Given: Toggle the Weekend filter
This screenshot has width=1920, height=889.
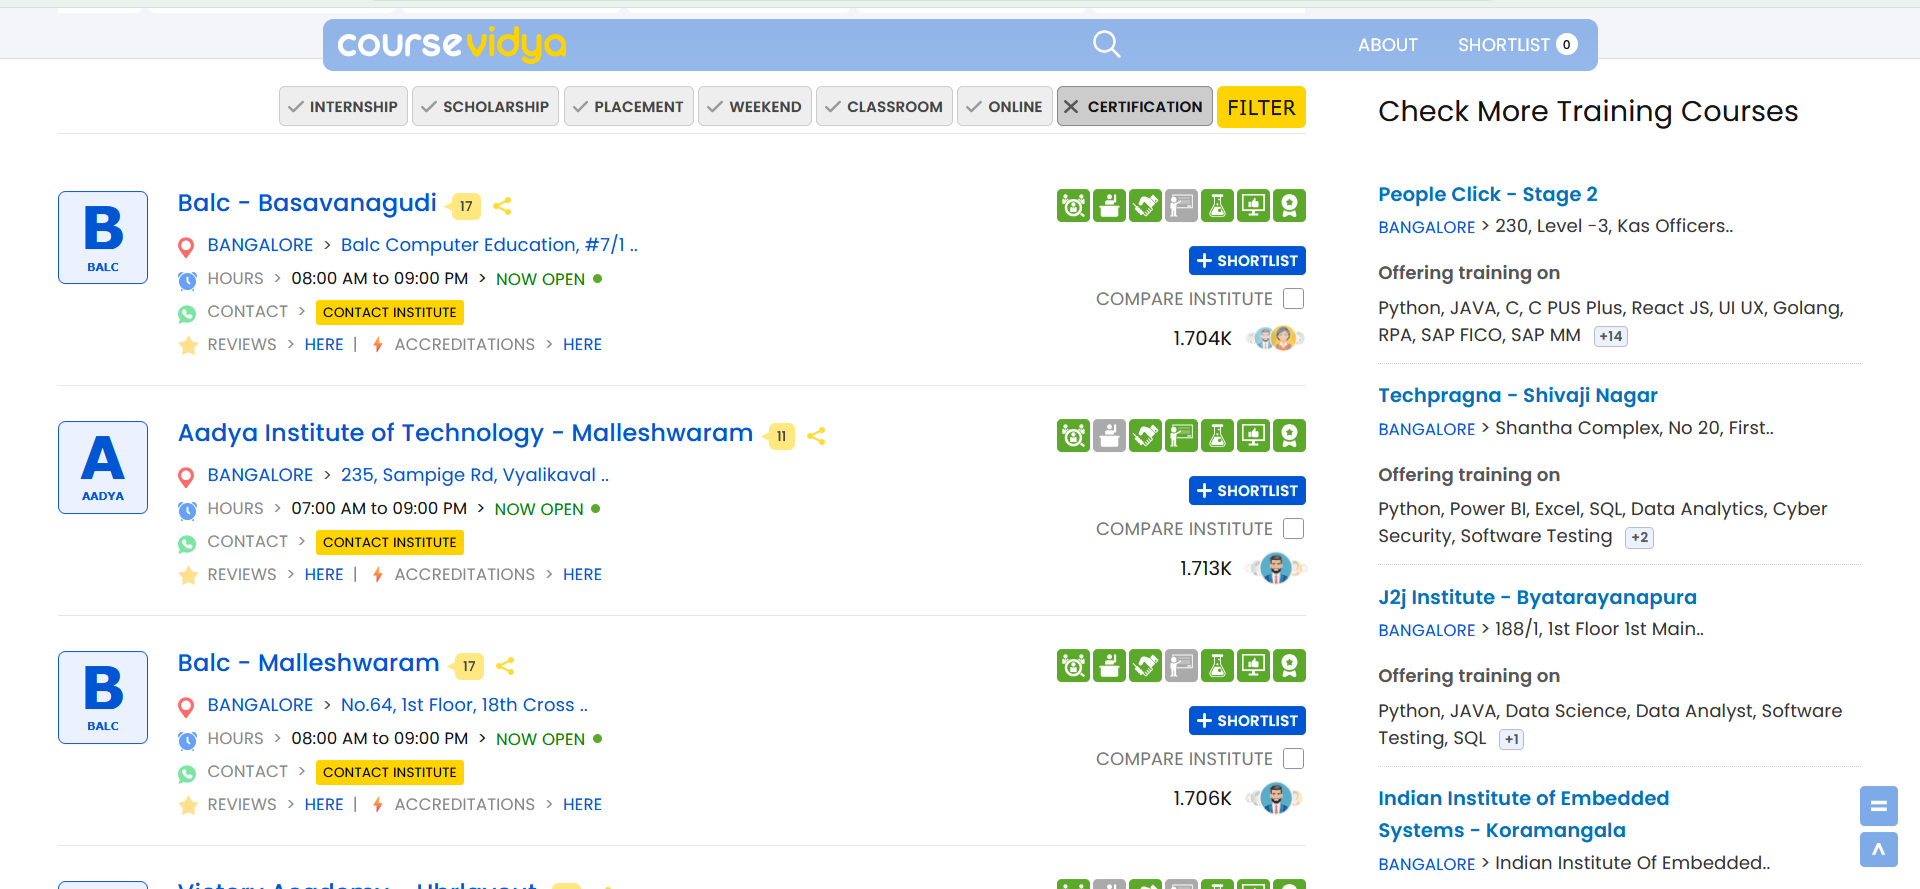Looking at the screenshot, I should 755,107.
